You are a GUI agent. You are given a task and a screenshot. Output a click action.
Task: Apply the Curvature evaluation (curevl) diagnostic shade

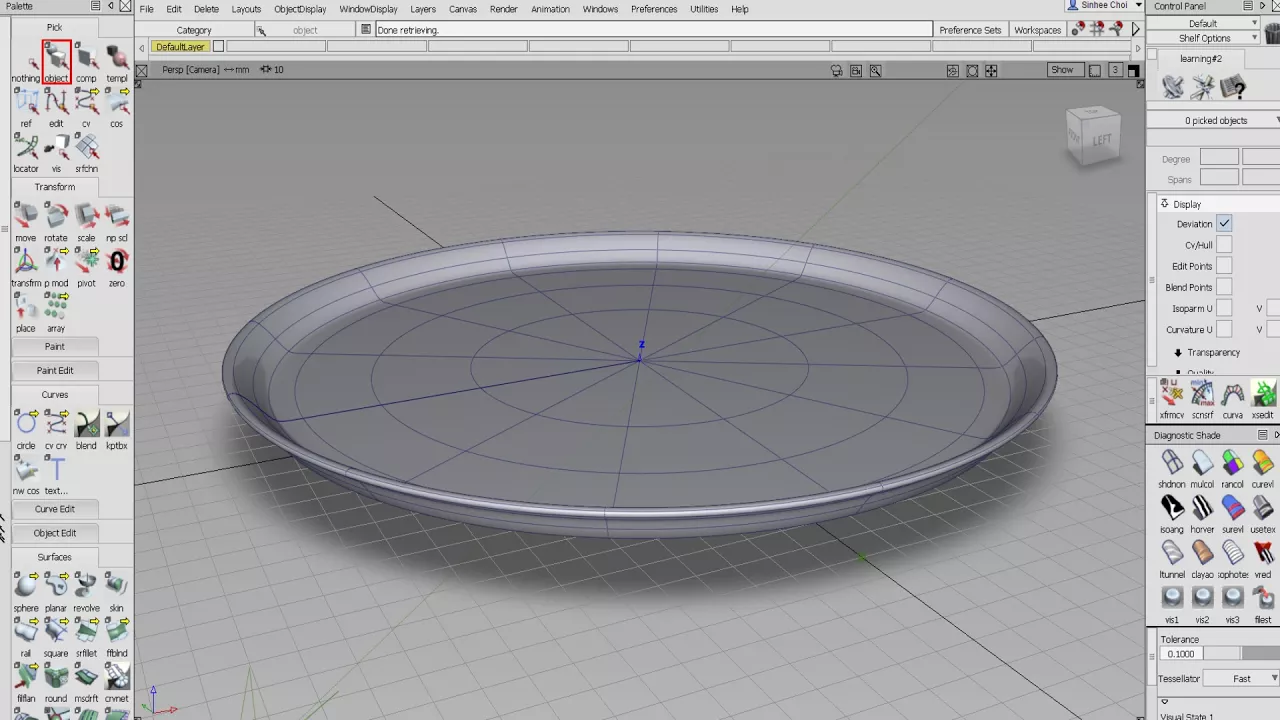1263,467
